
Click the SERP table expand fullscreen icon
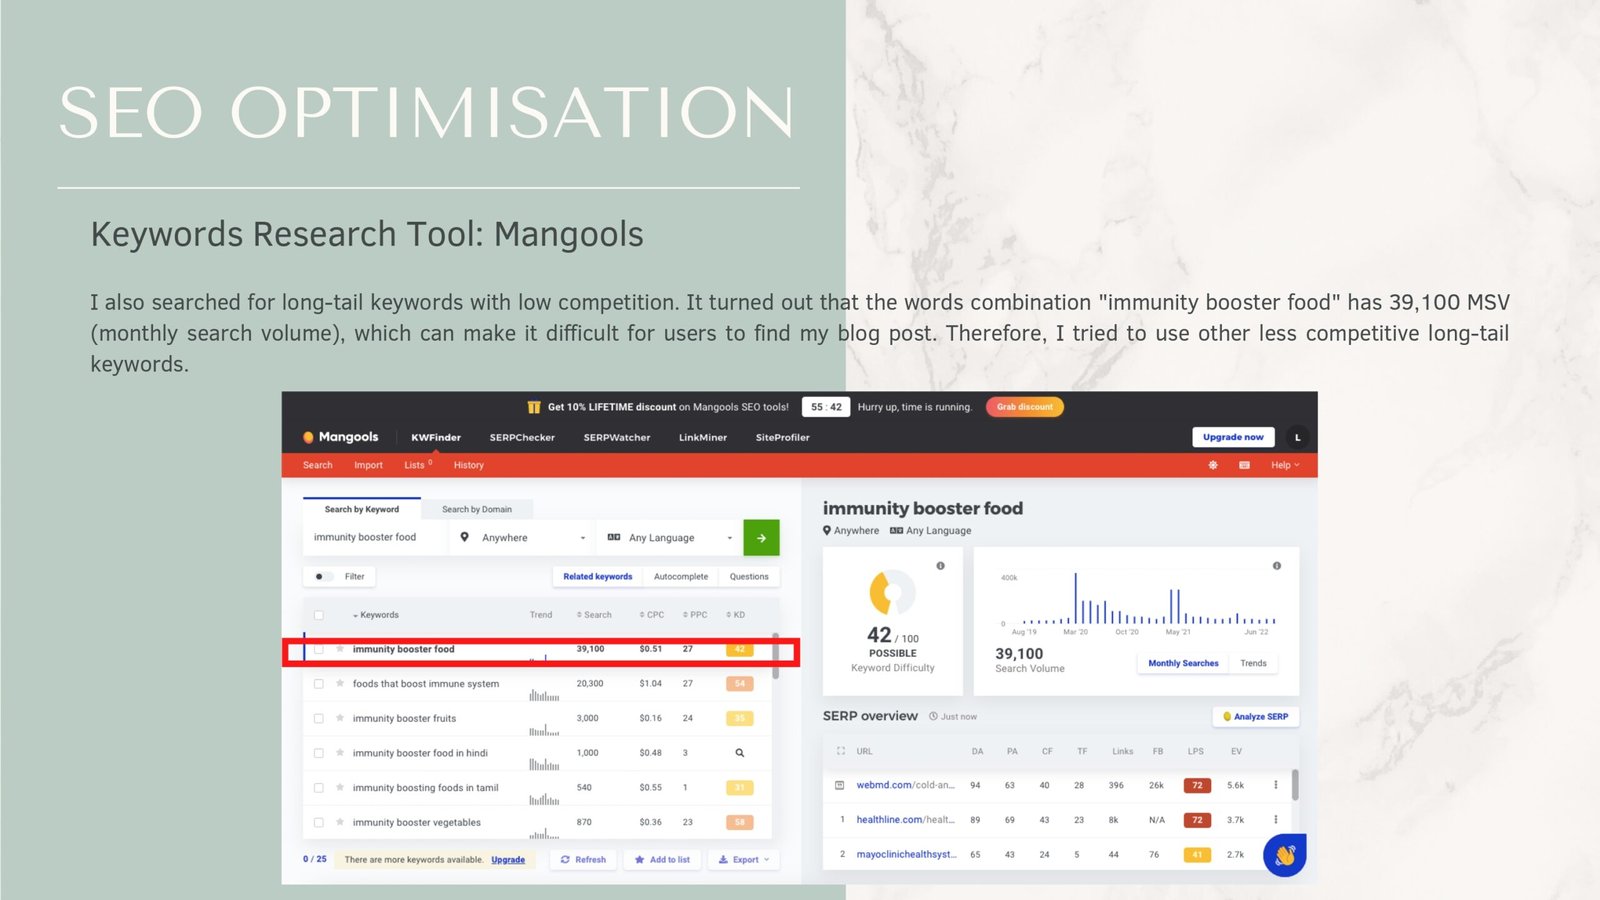click(x=840, y=751)
